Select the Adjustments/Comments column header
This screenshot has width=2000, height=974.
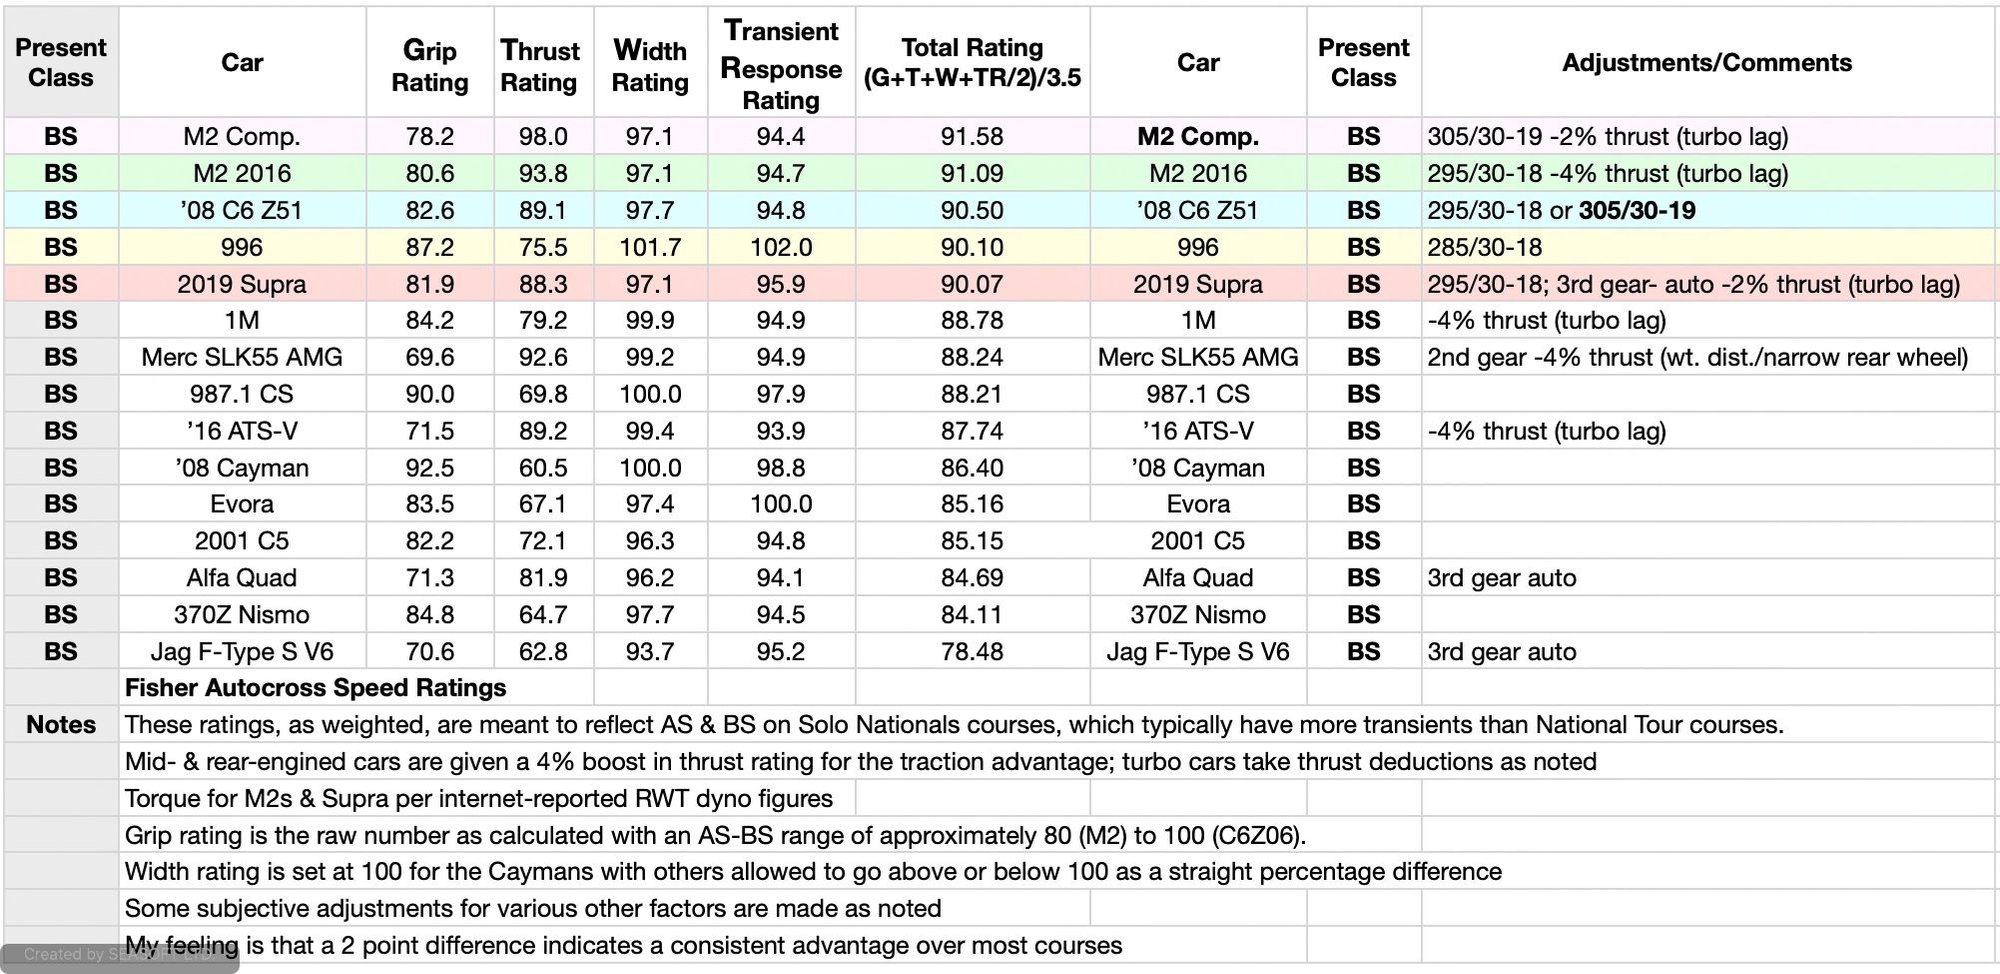coord(1707,62)
